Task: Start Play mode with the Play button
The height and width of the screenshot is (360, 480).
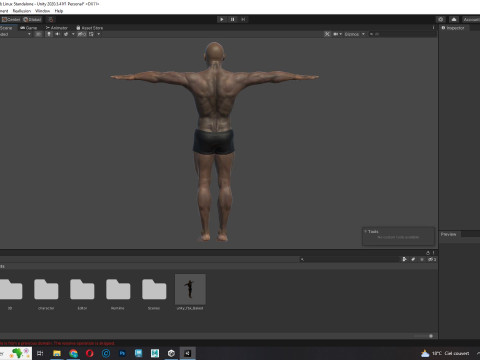Action: point(222,19)
